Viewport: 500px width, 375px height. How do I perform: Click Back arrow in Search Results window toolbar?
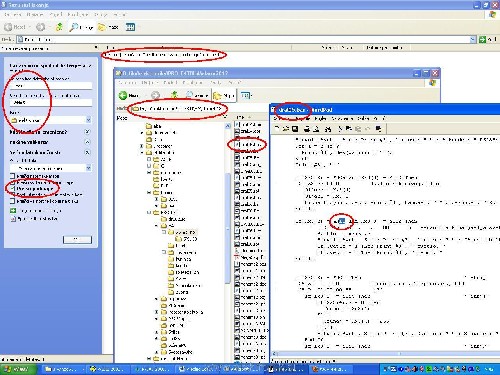pyautogui.click(x=8, y=27)
